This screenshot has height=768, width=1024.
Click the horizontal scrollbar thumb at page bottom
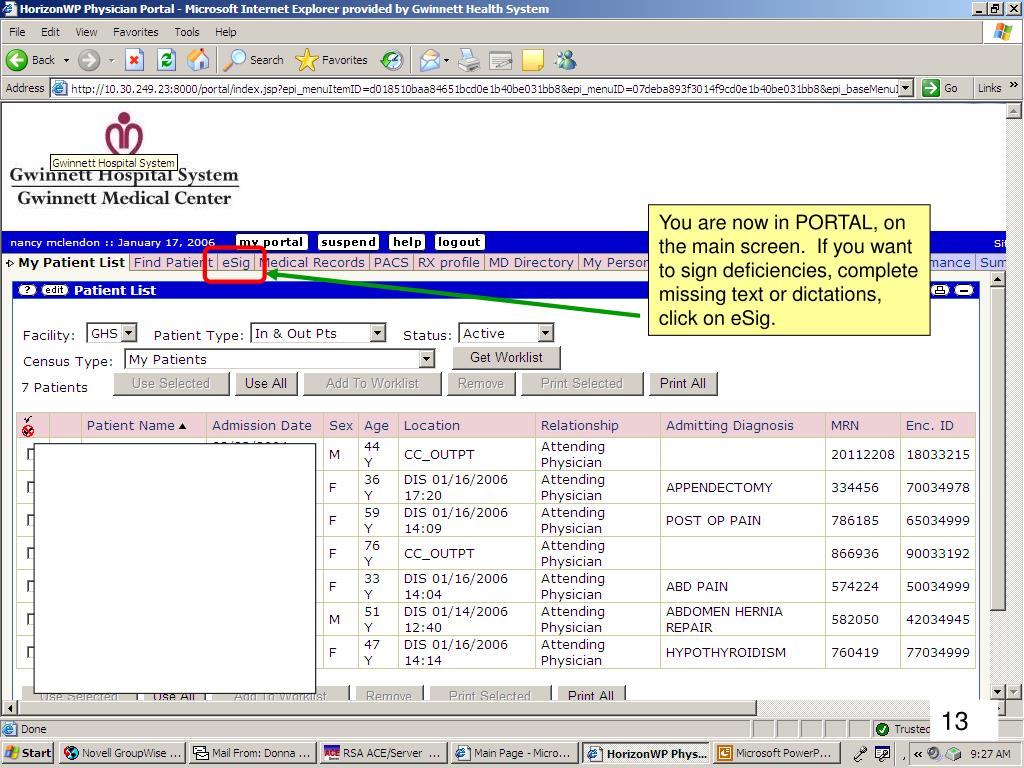(388, 708)
